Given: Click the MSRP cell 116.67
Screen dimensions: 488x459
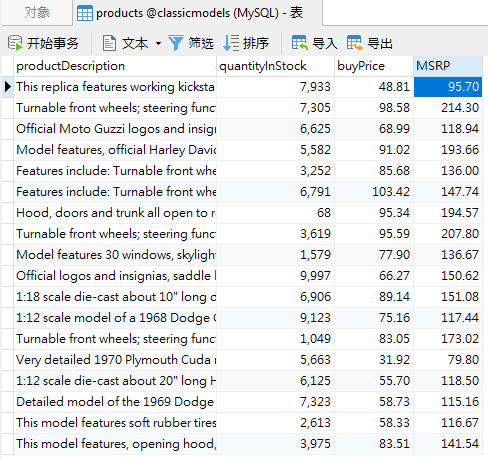Looking at the screenshot, I should point(448,423).
